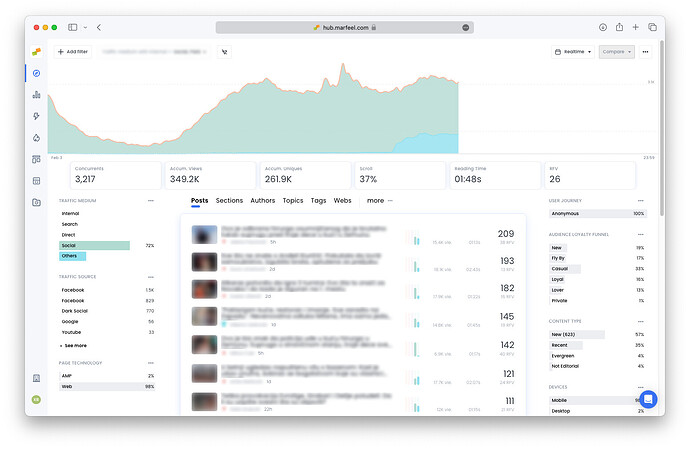This screenshot has height=449, width=690.
Task: Click the applied filter chip next to Add filter
Action: (154, 52)
